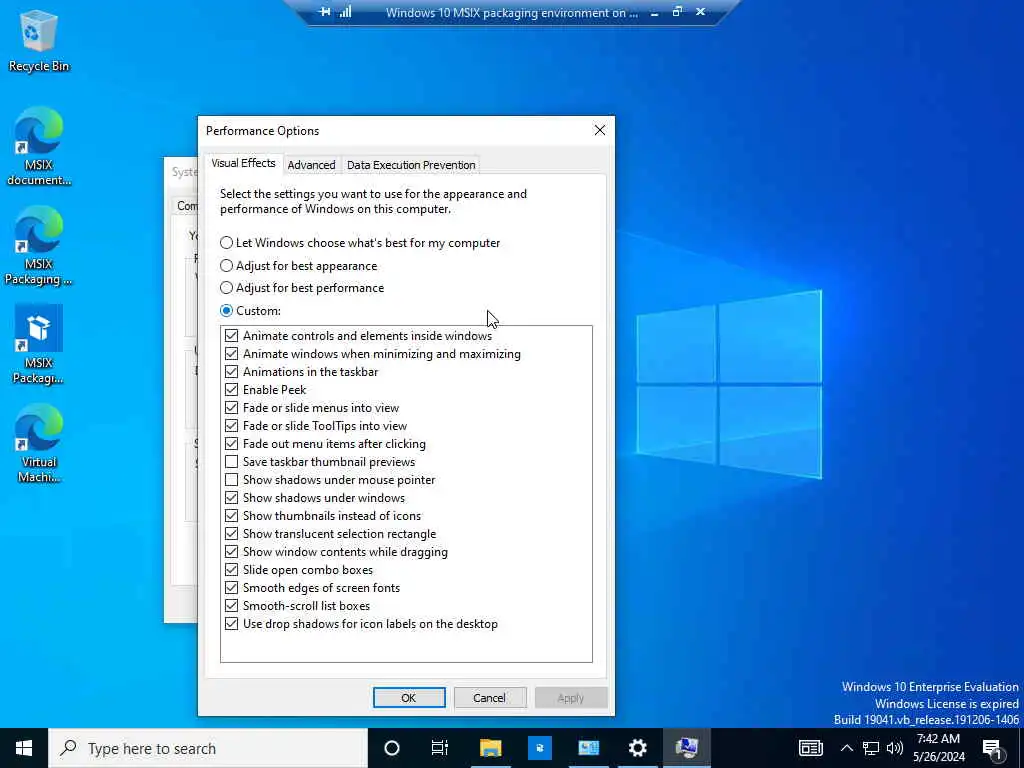Open File Explorer from the taskbar
The image size is (1024, 768).
pyautogui.click(x=490, y=748)
